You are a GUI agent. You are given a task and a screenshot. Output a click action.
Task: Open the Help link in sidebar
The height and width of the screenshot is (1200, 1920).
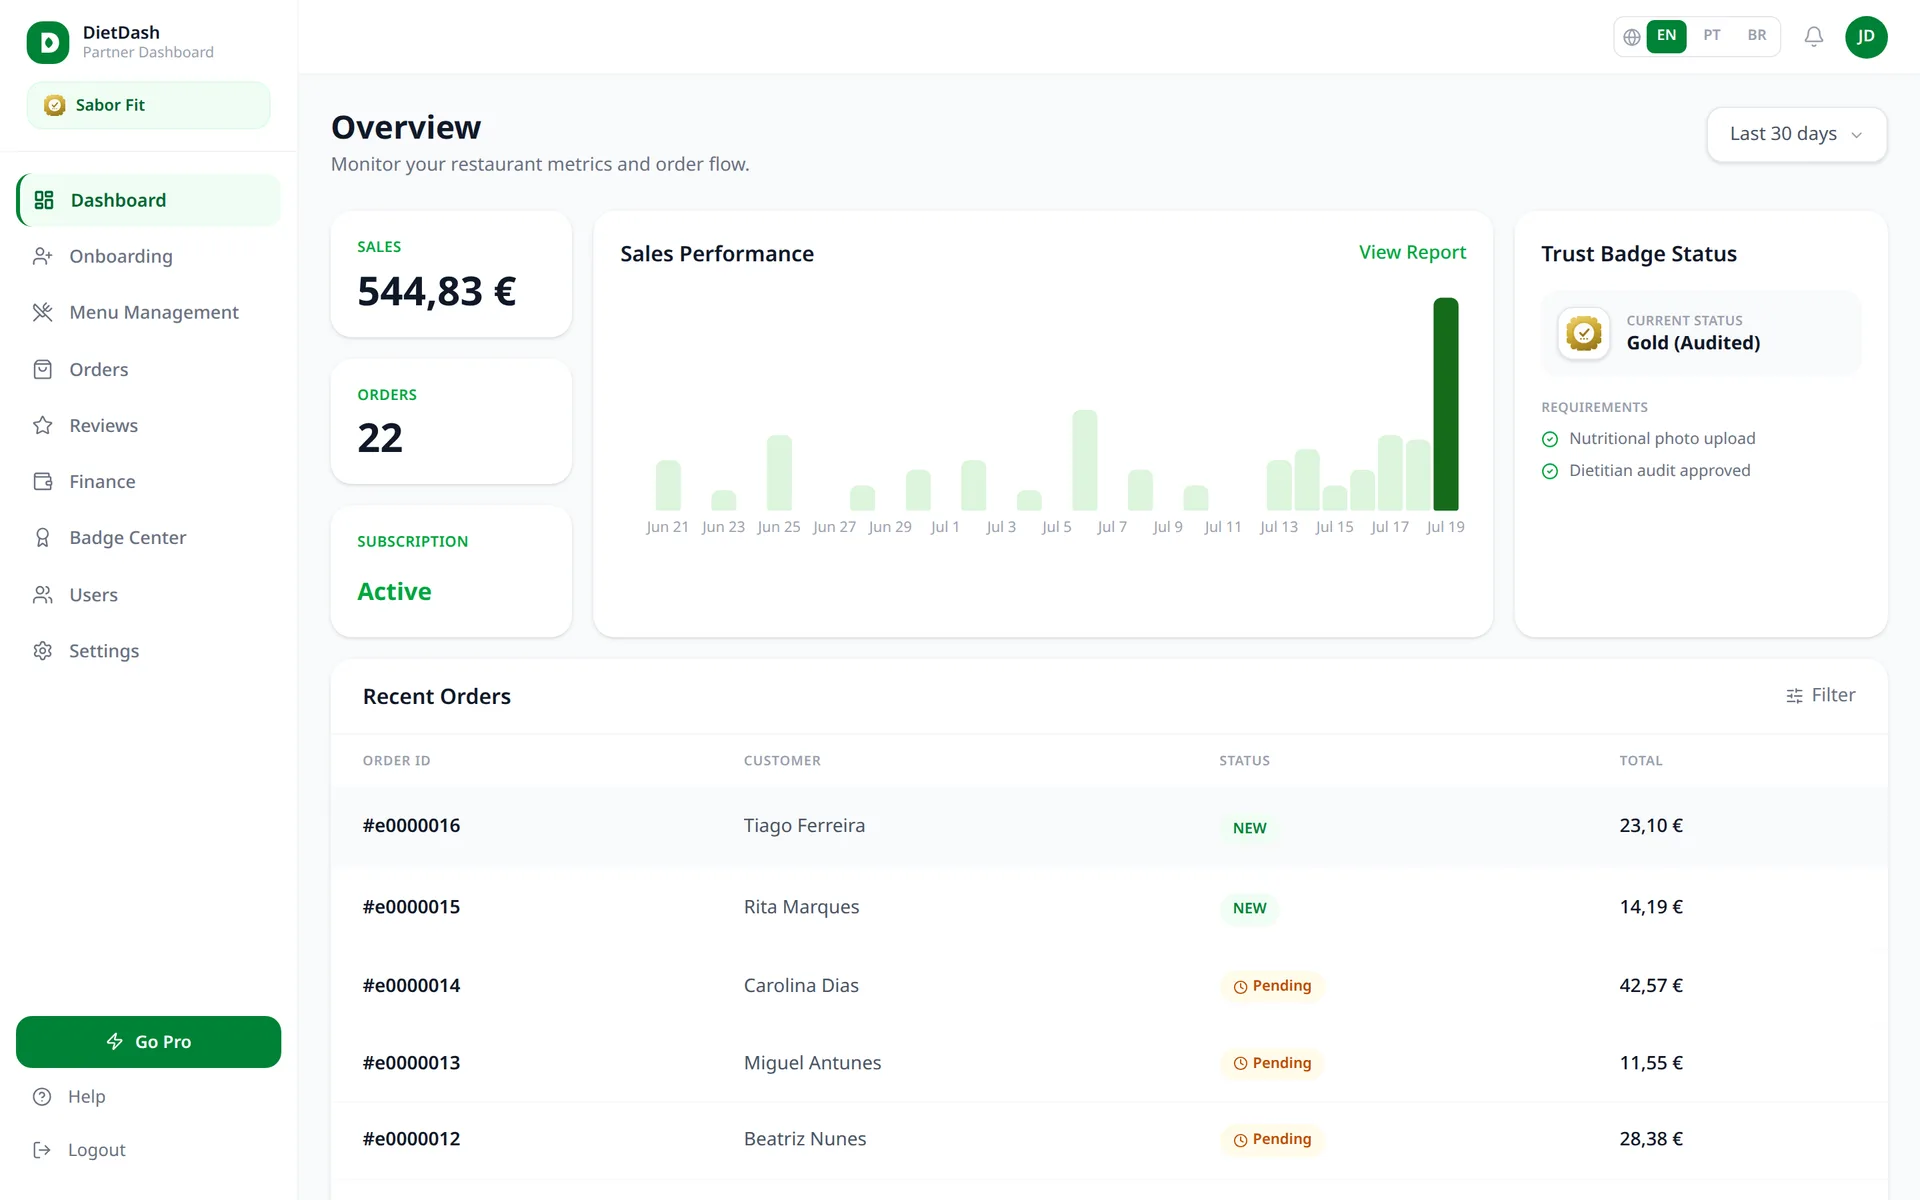[x=86, y=1097]
